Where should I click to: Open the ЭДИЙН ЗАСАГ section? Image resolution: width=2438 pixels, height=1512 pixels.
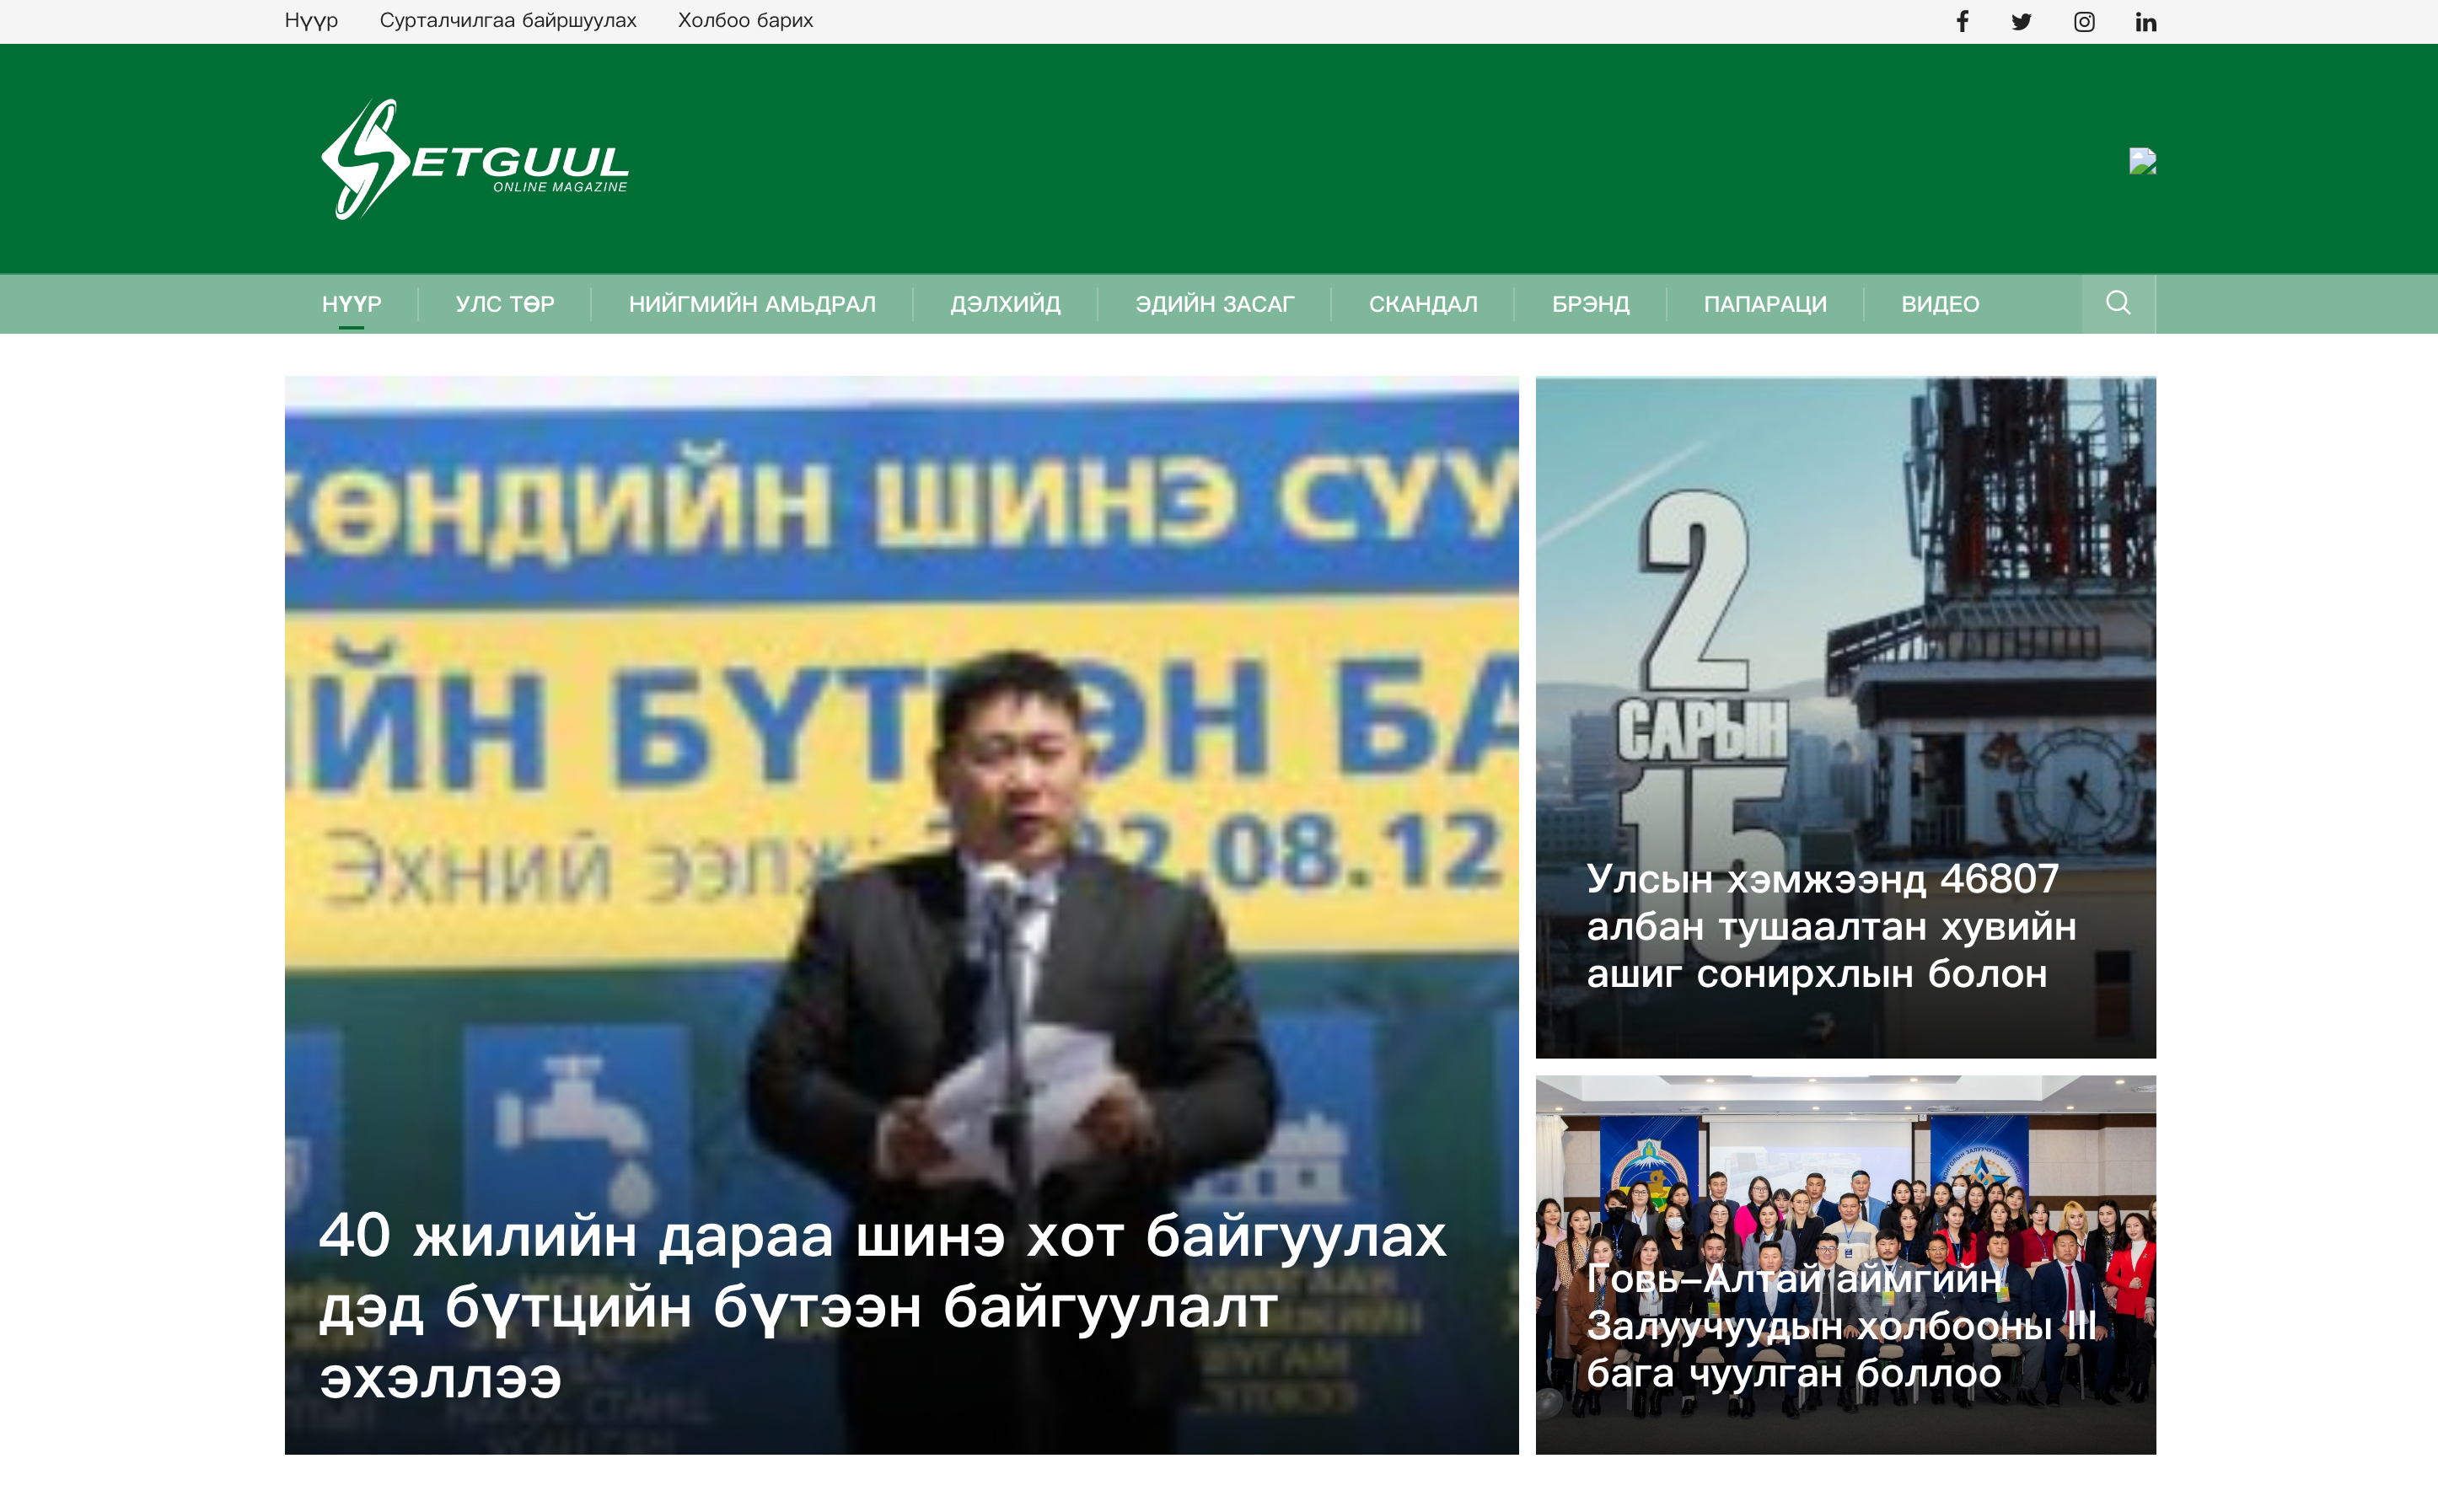(1214, 304)
